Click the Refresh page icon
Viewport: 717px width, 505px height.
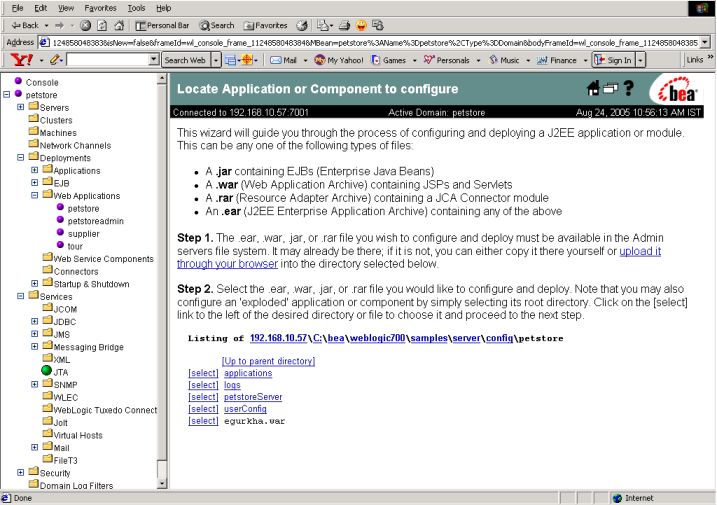[x=102, y=26]
